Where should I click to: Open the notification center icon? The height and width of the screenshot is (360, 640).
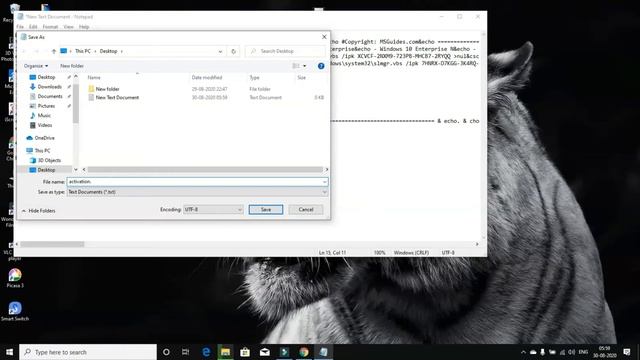(627, 352)
